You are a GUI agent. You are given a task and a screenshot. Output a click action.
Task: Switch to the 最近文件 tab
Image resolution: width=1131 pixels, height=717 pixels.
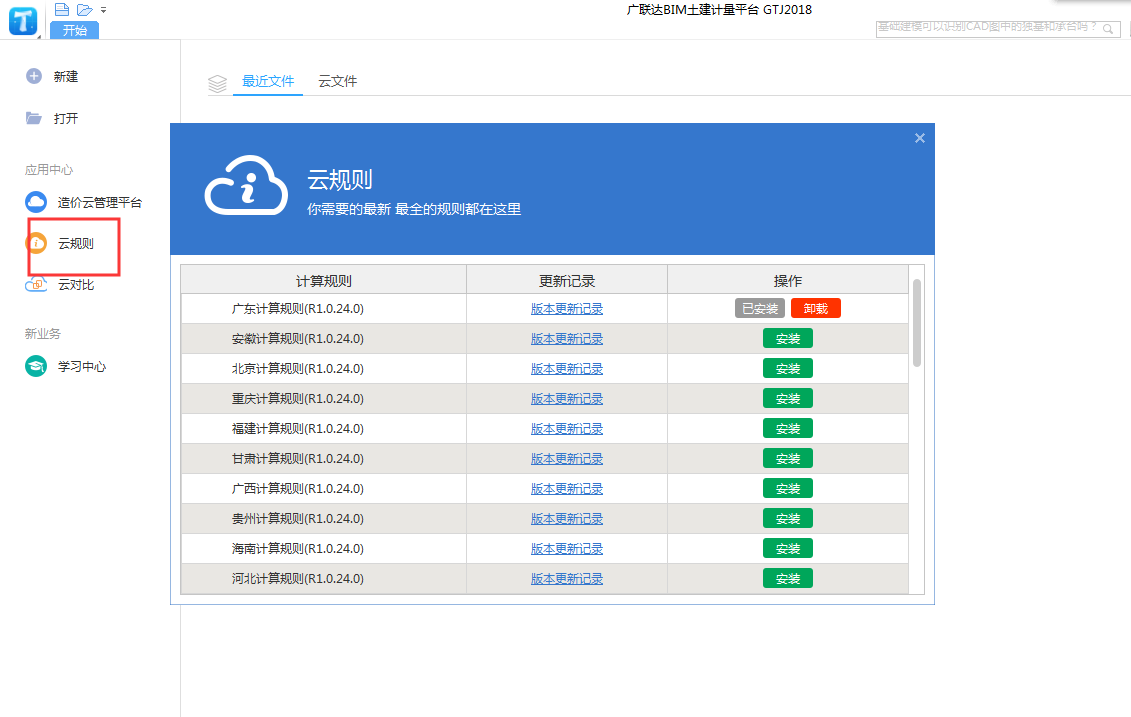click(268, 82)
